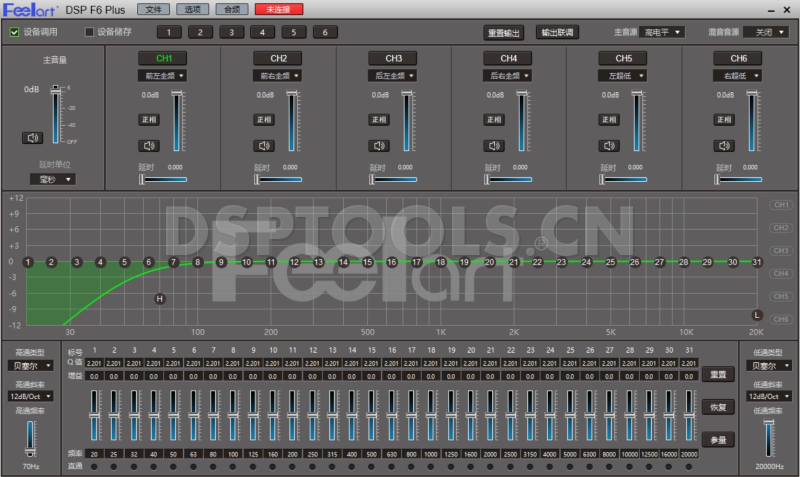The image size is (800, 477).
Task: Open the CH1 前左全频 channel type dropdown
Action: pos(162,75)
